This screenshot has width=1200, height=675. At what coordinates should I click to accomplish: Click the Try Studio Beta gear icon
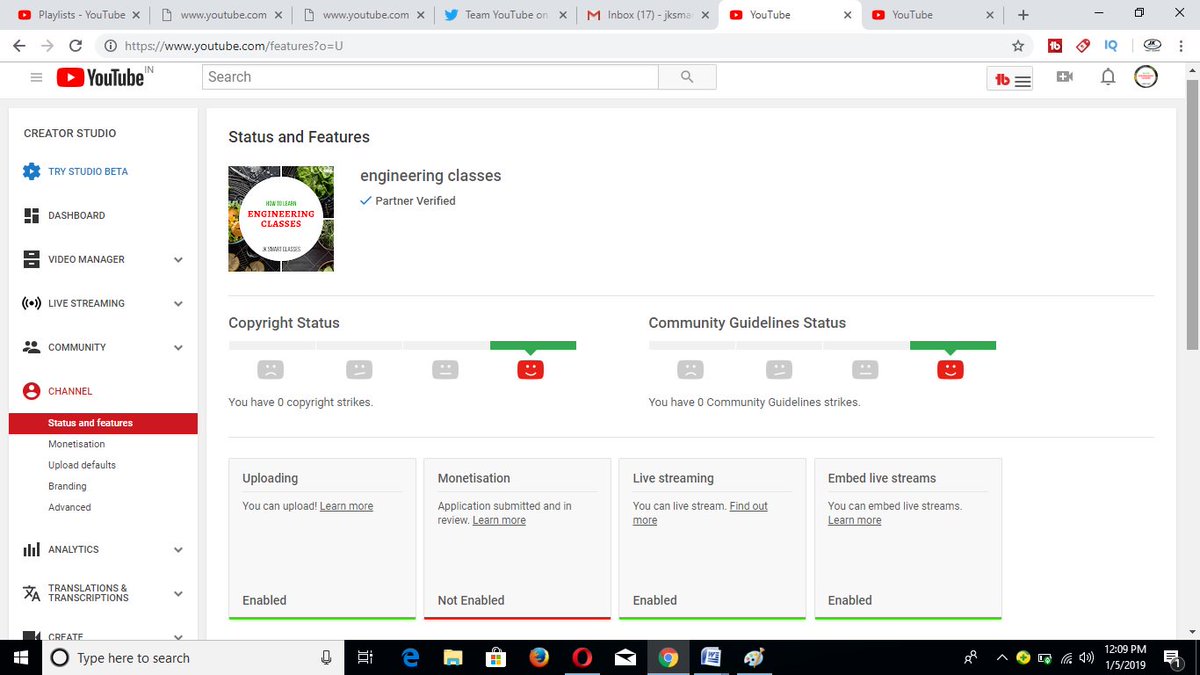tap(31, 171)
